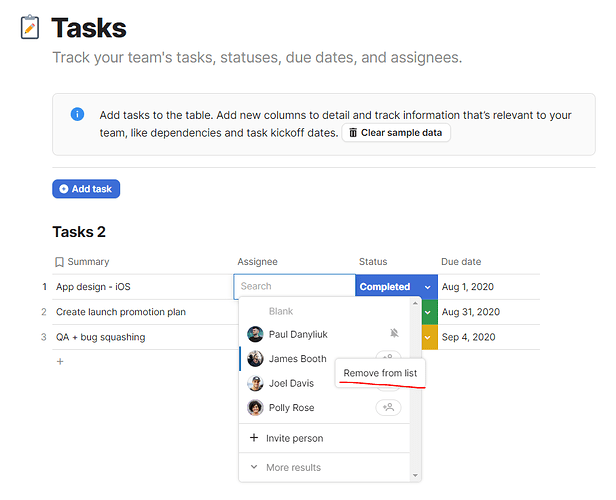
Task: Open the yellow status dropdown in row 3
Action: pos(429,337)
